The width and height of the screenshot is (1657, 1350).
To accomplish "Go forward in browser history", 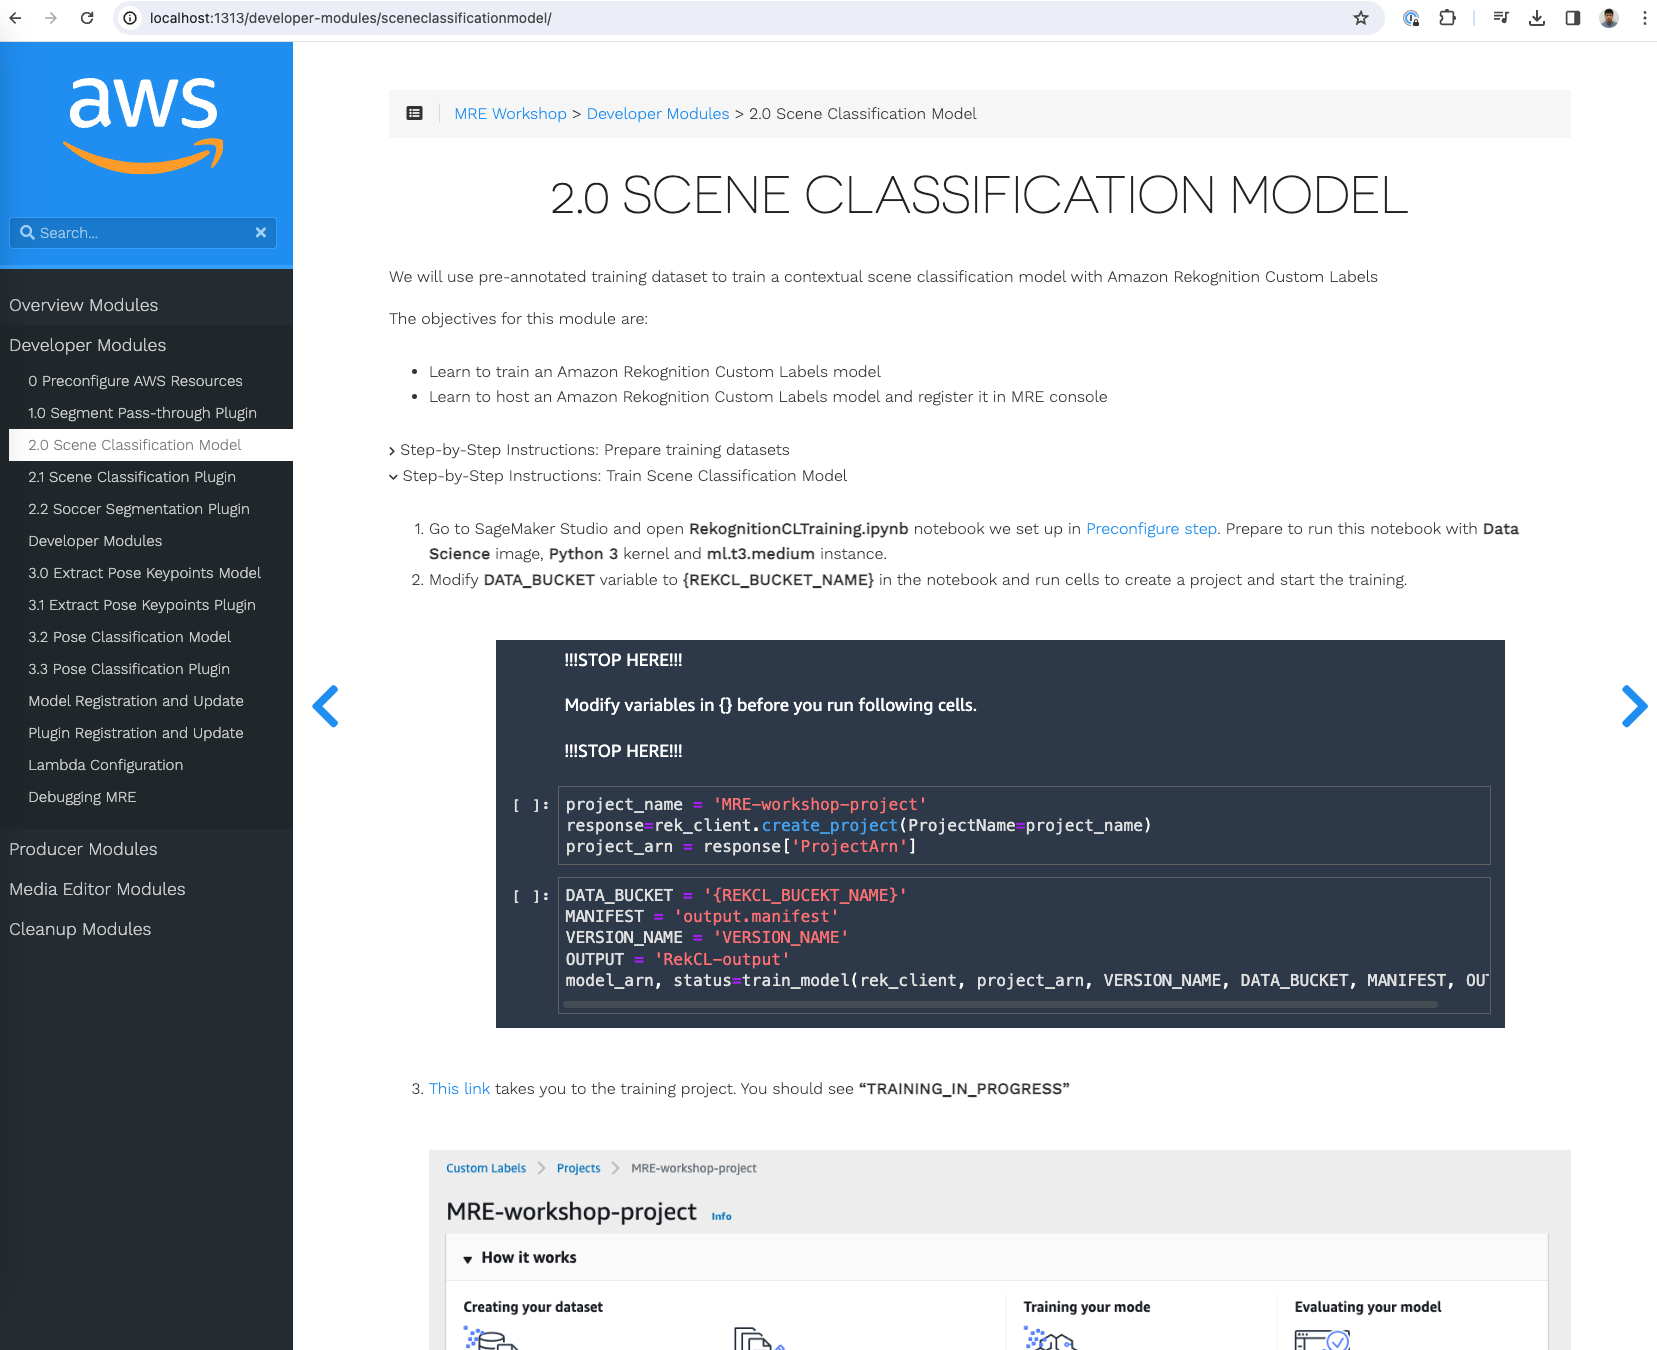I will tap(51, 18).
